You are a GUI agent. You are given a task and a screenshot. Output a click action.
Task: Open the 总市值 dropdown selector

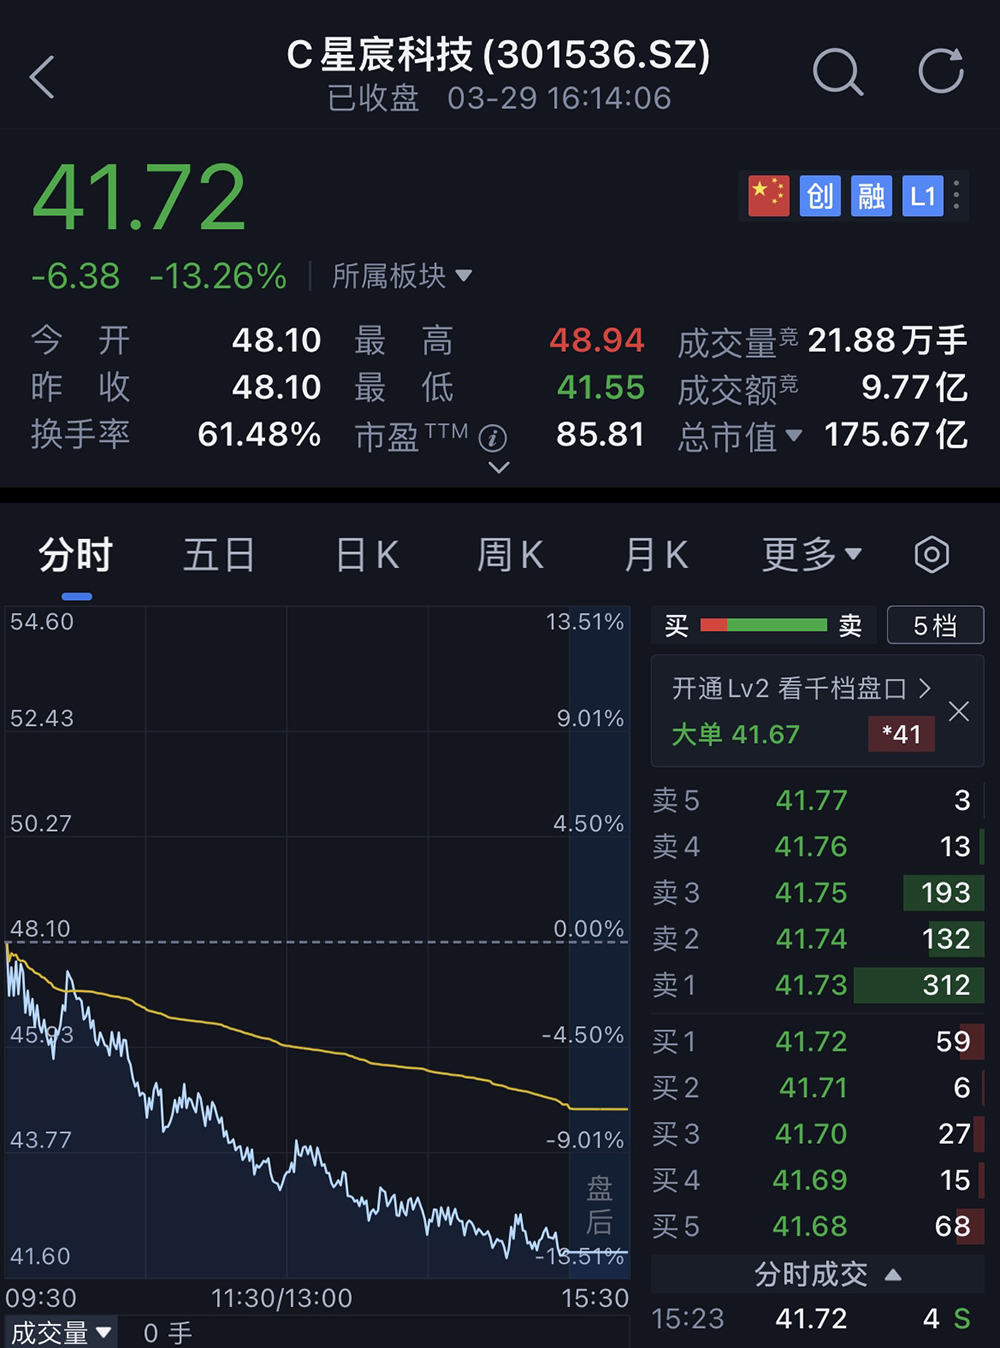740,435
